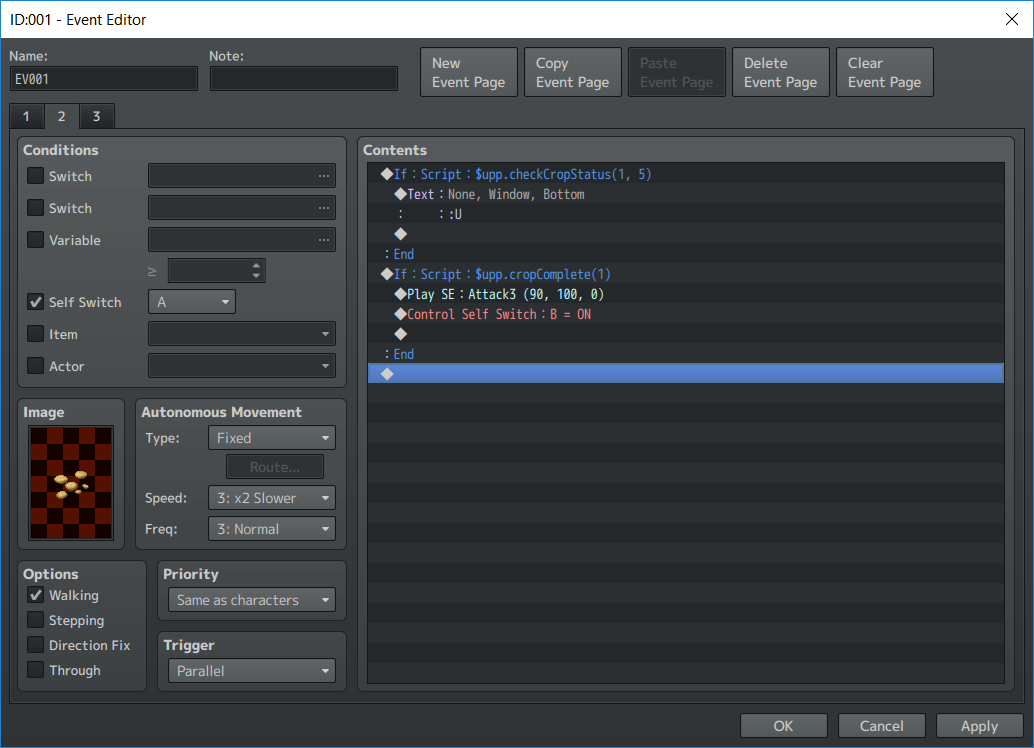Click the New Event Page button
1034x748 pixels.
[x=468, y=73]
